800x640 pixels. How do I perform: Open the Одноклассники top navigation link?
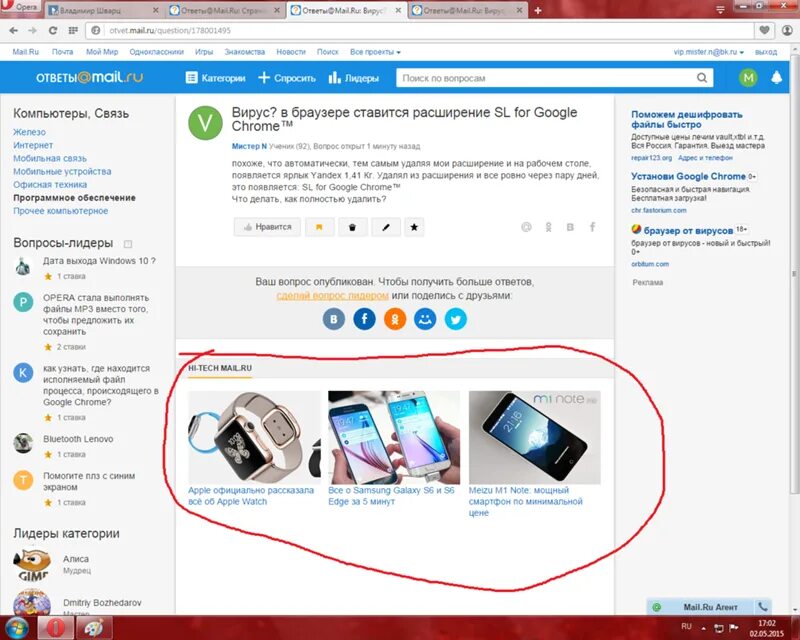coord(156,52)
